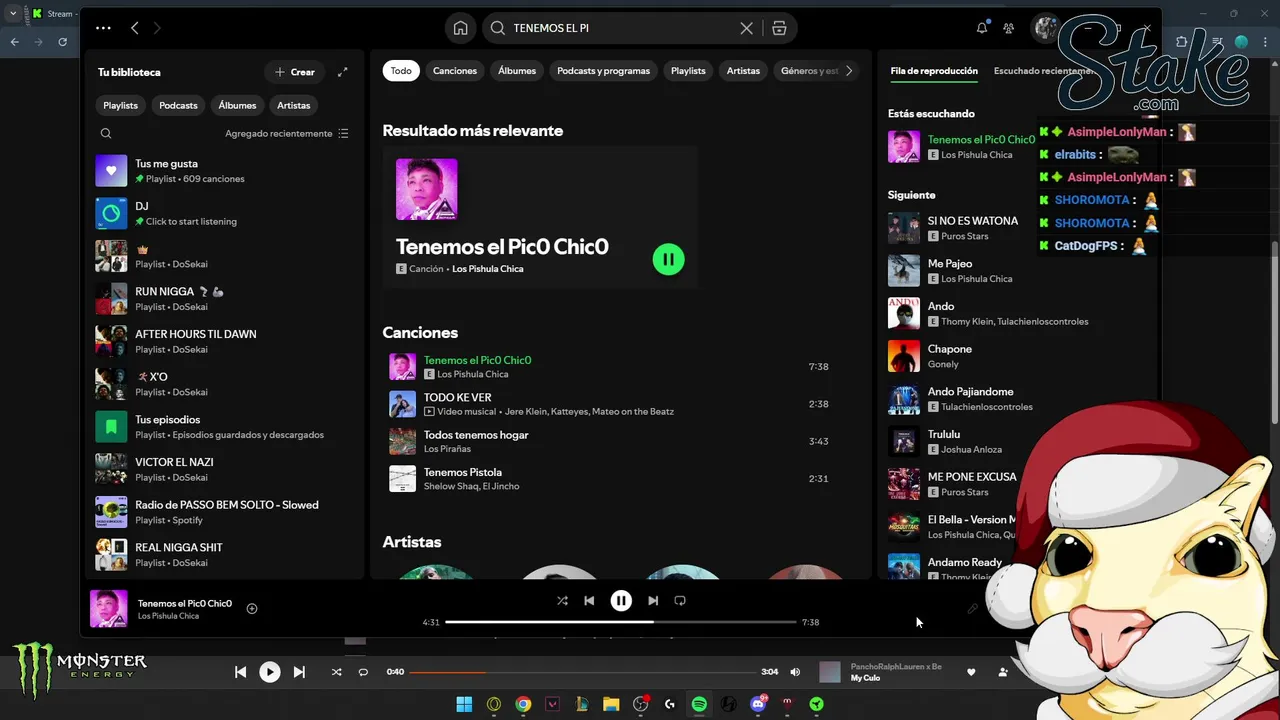Select the Playlists results filter in search
1280x720 pixels.
688,71
